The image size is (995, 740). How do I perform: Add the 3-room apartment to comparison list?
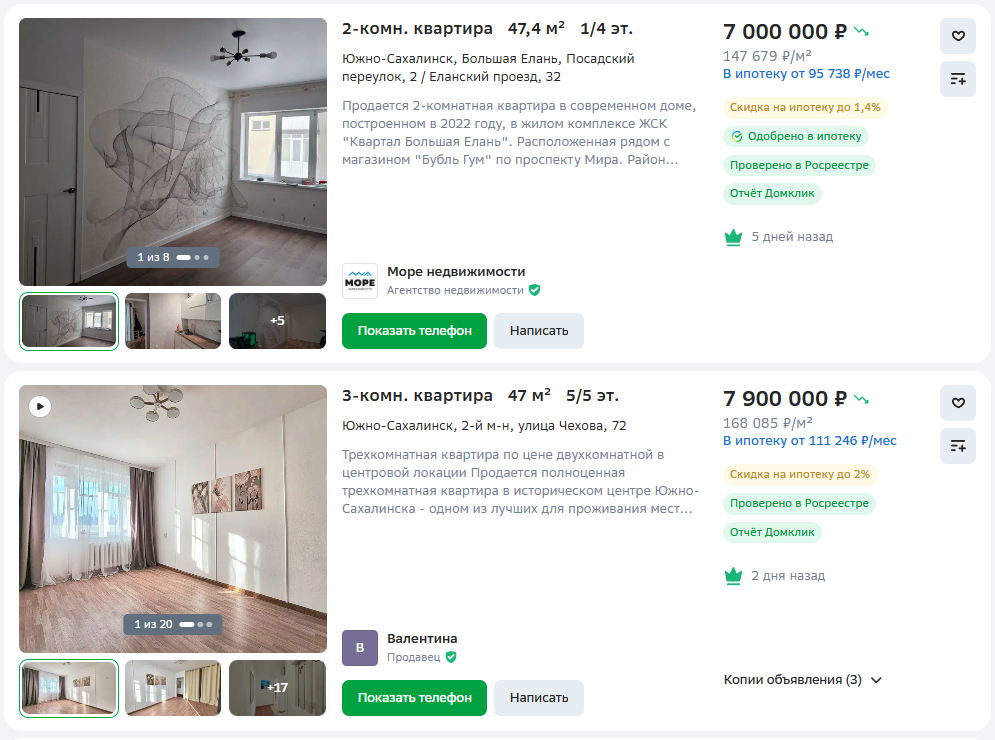click(957, 446)
